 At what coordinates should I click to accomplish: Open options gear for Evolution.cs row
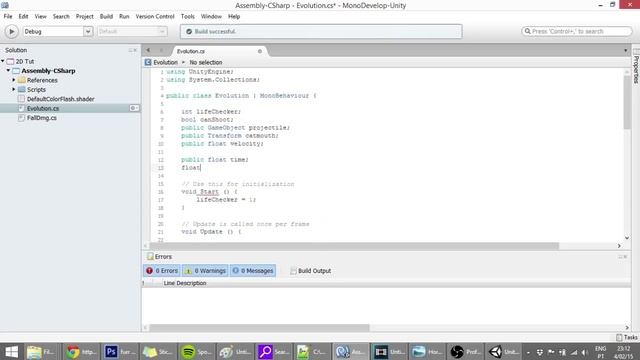tap(134, 108)
